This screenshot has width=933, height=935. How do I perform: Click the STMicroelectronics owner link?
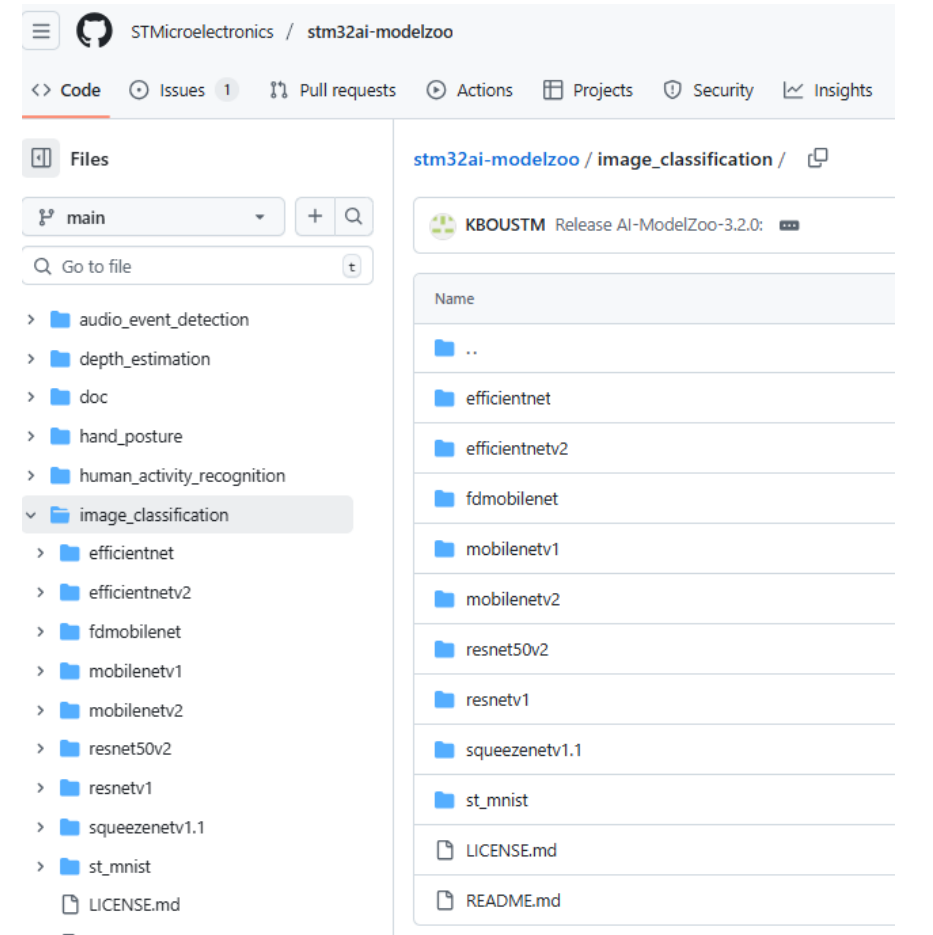pyautogui.click(x=202, y=32)
